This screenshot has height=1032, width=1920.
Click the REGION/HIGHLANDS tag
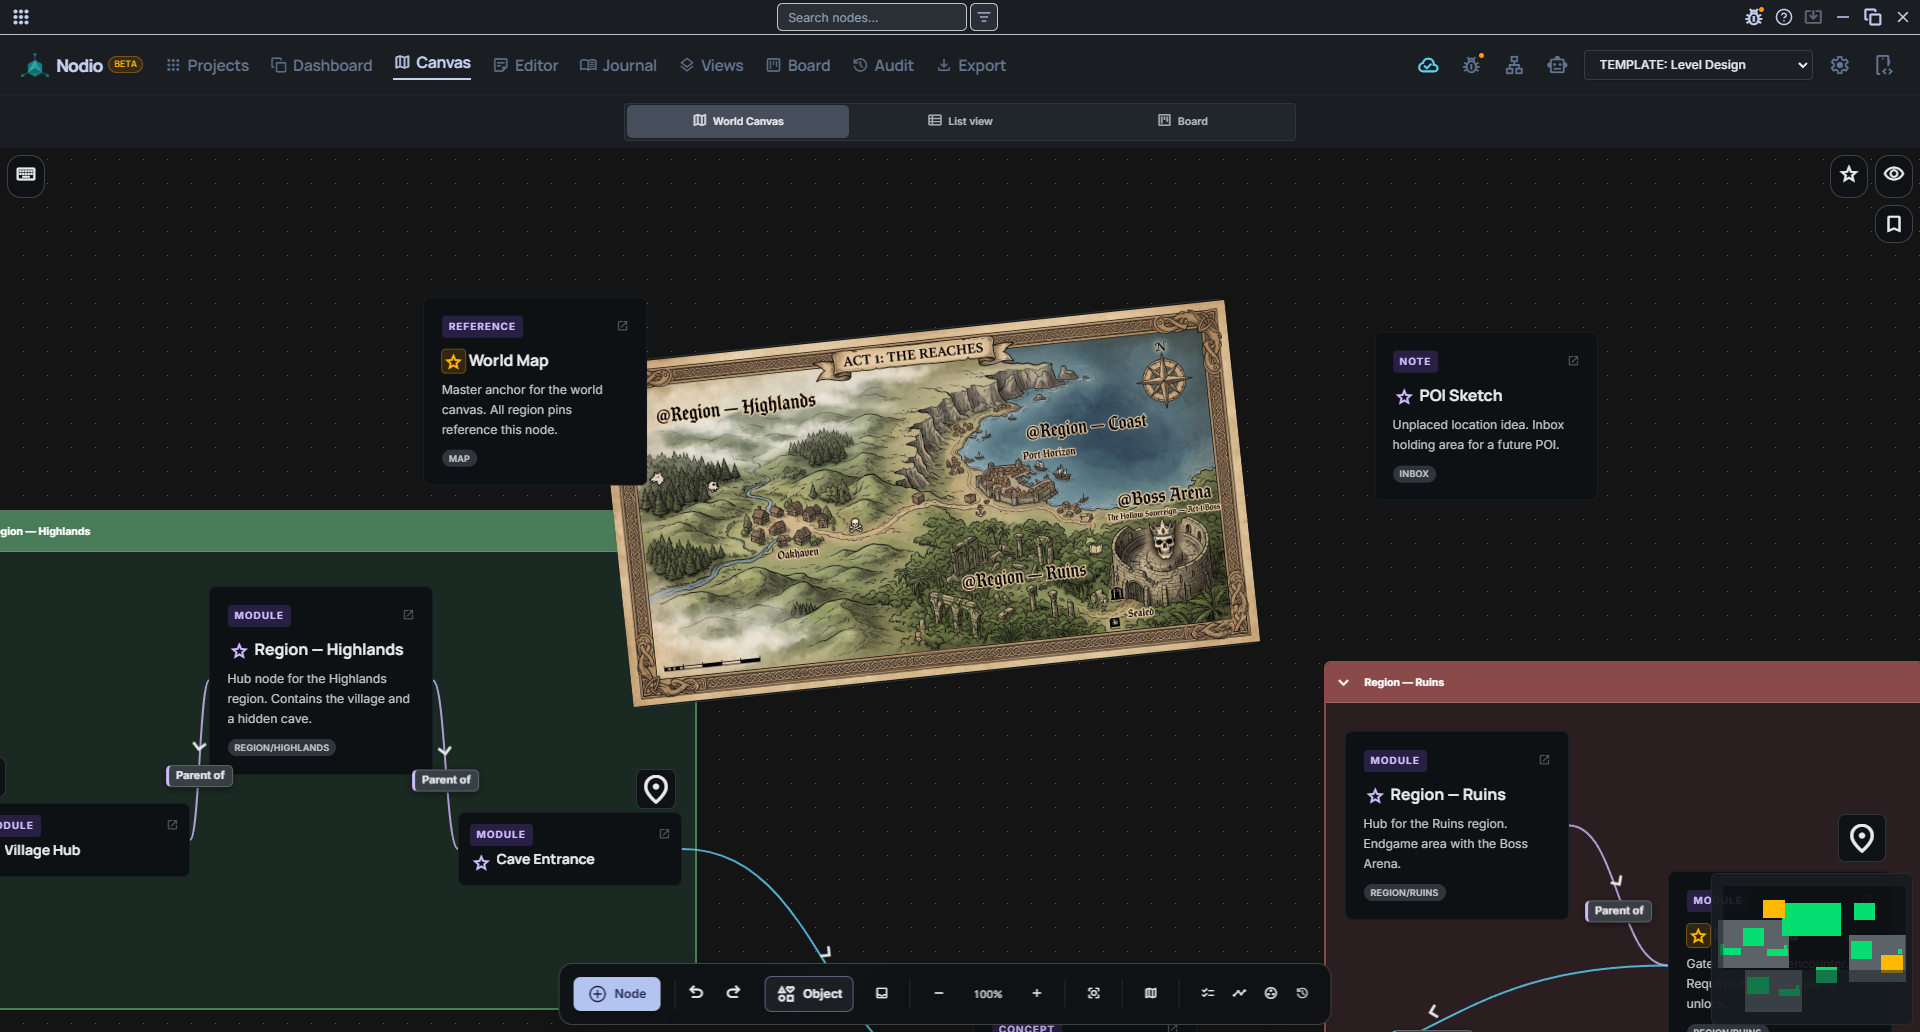point(281,748)
